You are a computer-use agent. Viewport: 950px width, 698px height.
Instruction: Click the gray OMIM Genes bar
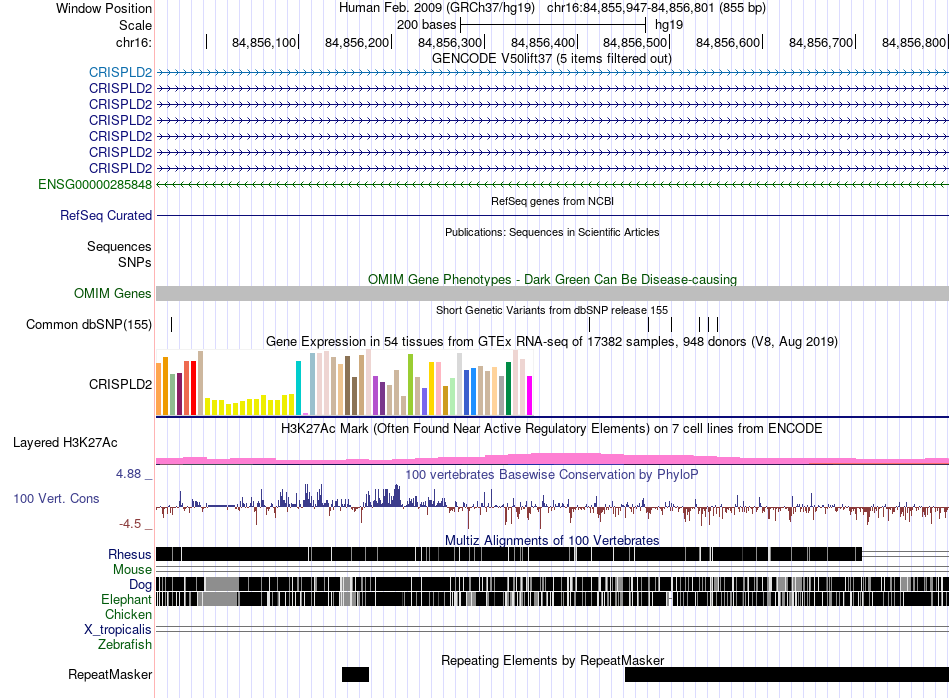point(552,293)
